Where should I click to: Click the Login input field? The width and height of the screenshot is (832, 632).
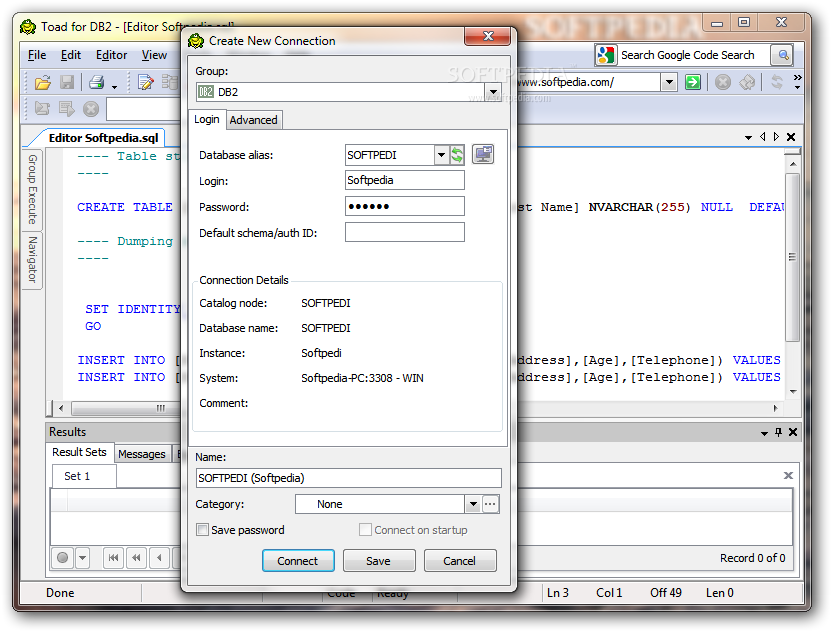[405, 180]
